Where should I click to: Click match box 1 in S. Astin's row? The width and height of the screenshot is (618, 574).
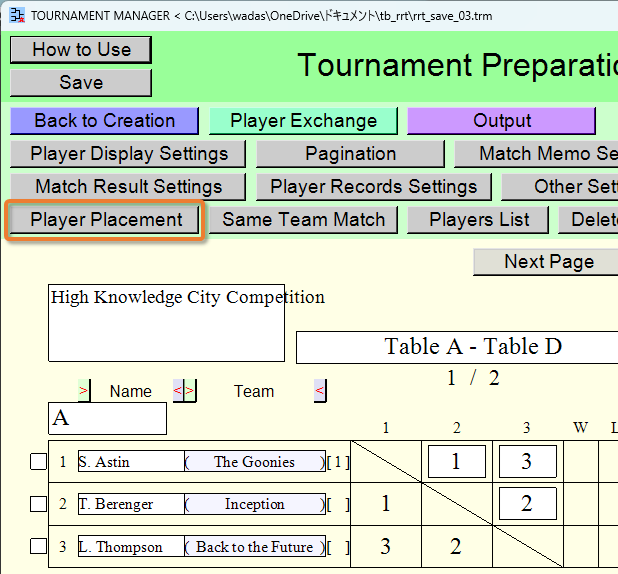(457, 461)
